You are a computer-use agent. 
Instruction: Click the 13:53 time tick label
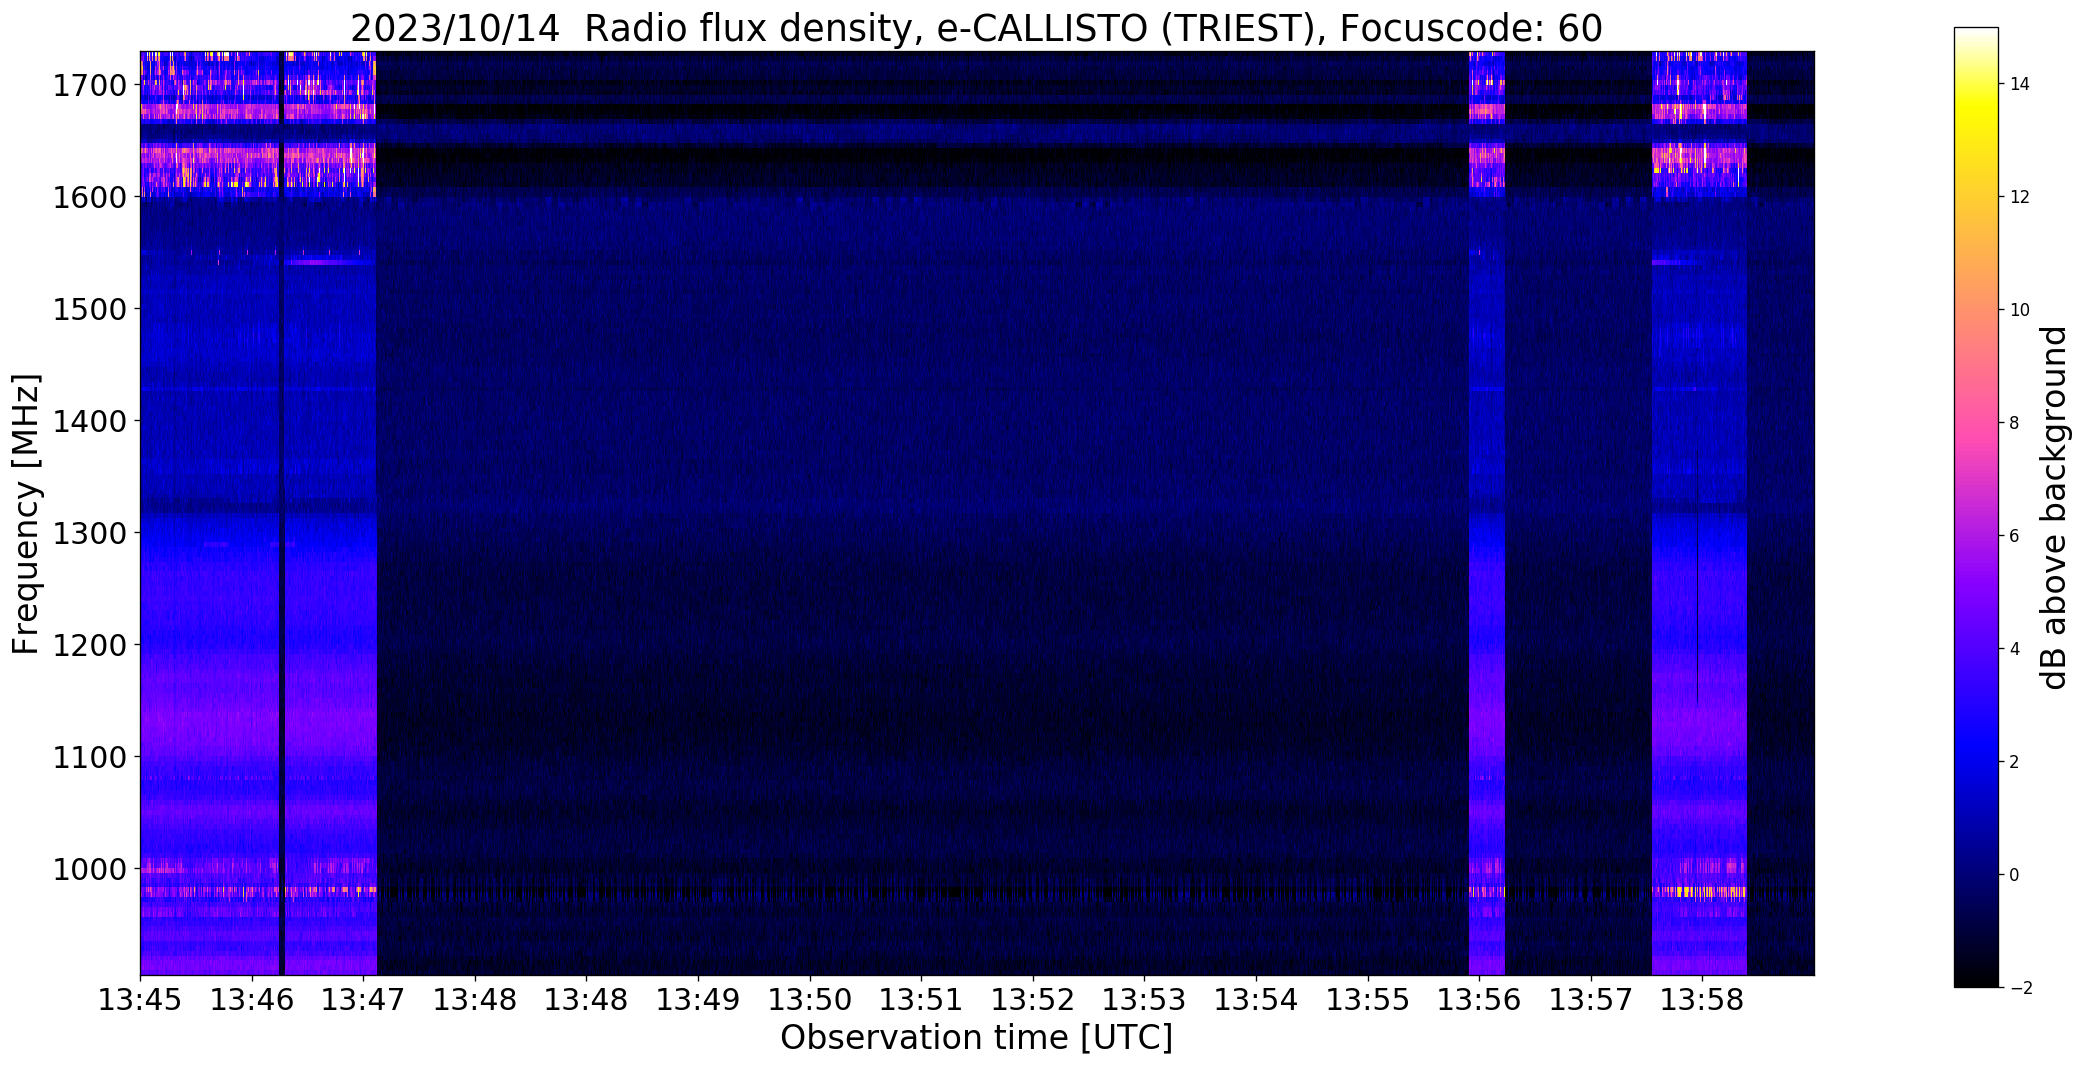(x=1144, y=1000)
